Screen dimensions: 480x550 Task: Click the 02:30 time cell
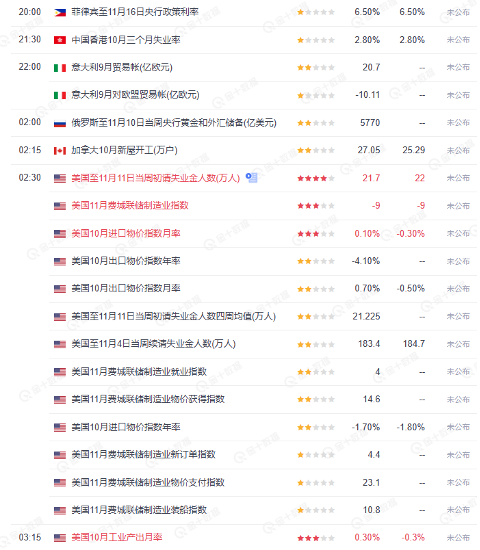[30, 178]
